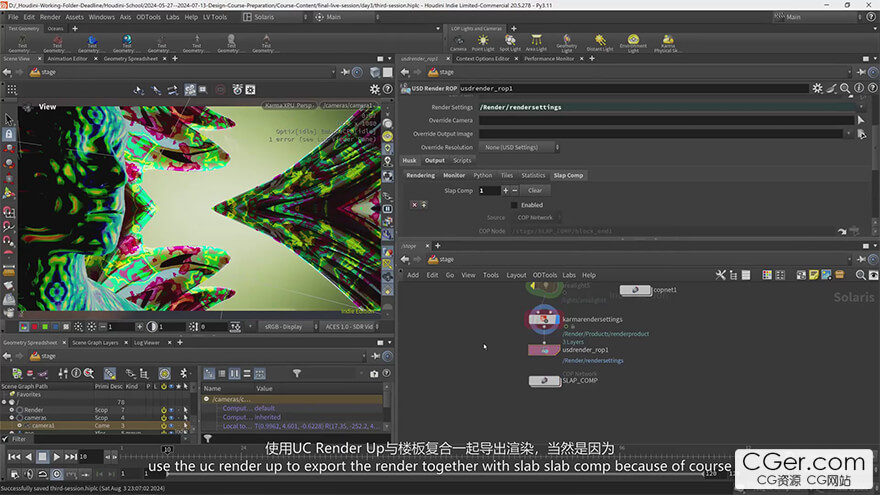Open viewport display options gear

(x=374, y=89)
